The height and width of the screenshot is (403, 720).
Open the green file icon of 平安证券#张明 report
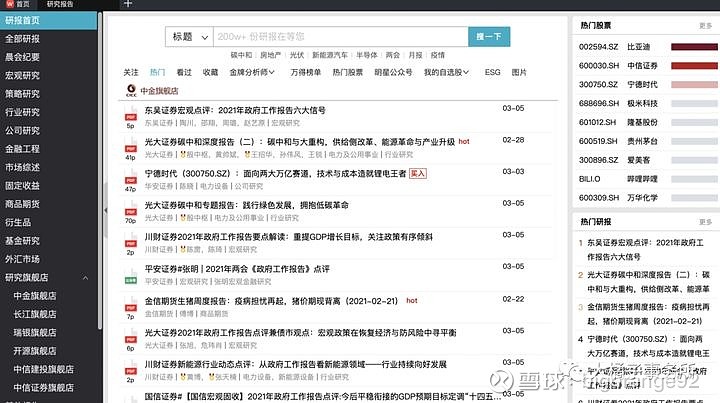coord(131,278)
